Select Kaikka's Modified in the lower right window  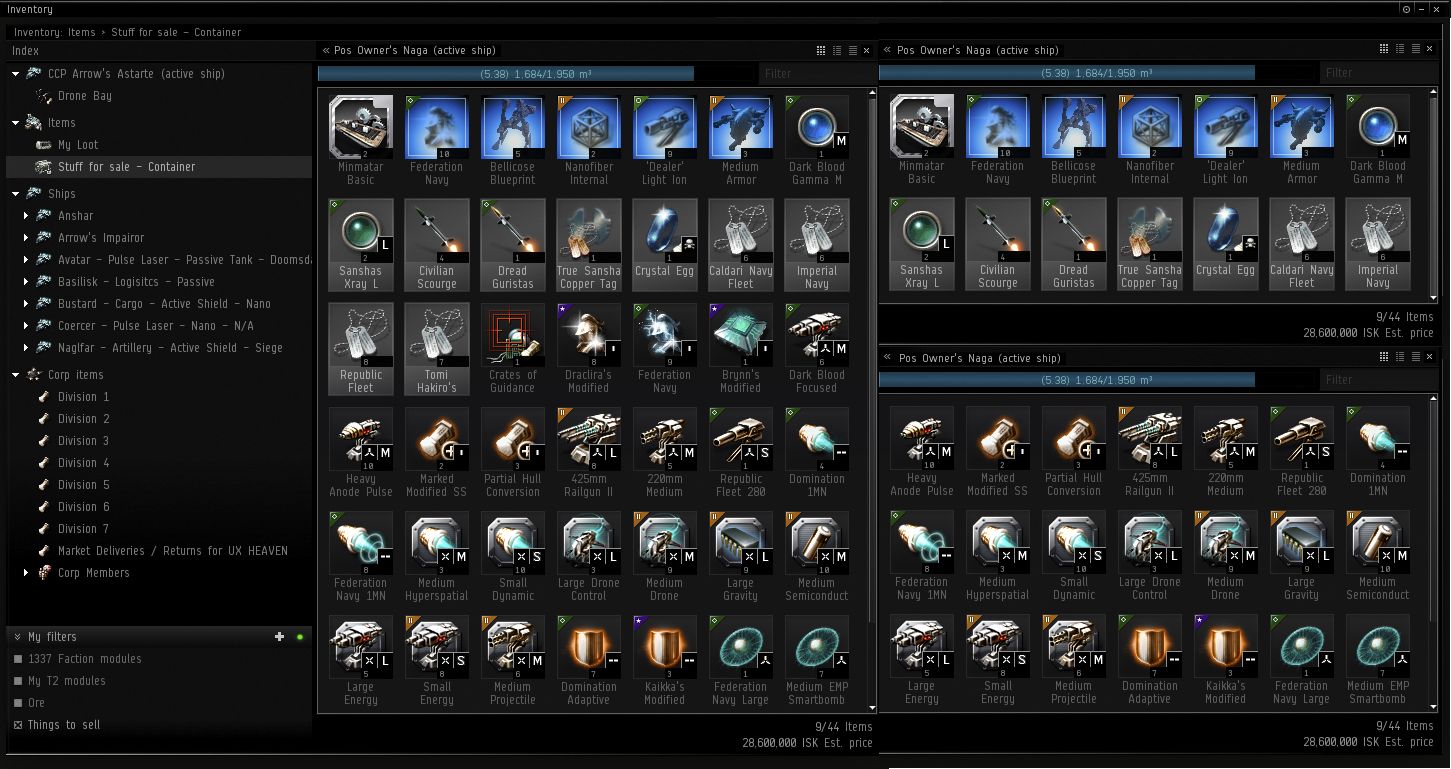[x=1225, y=660]
